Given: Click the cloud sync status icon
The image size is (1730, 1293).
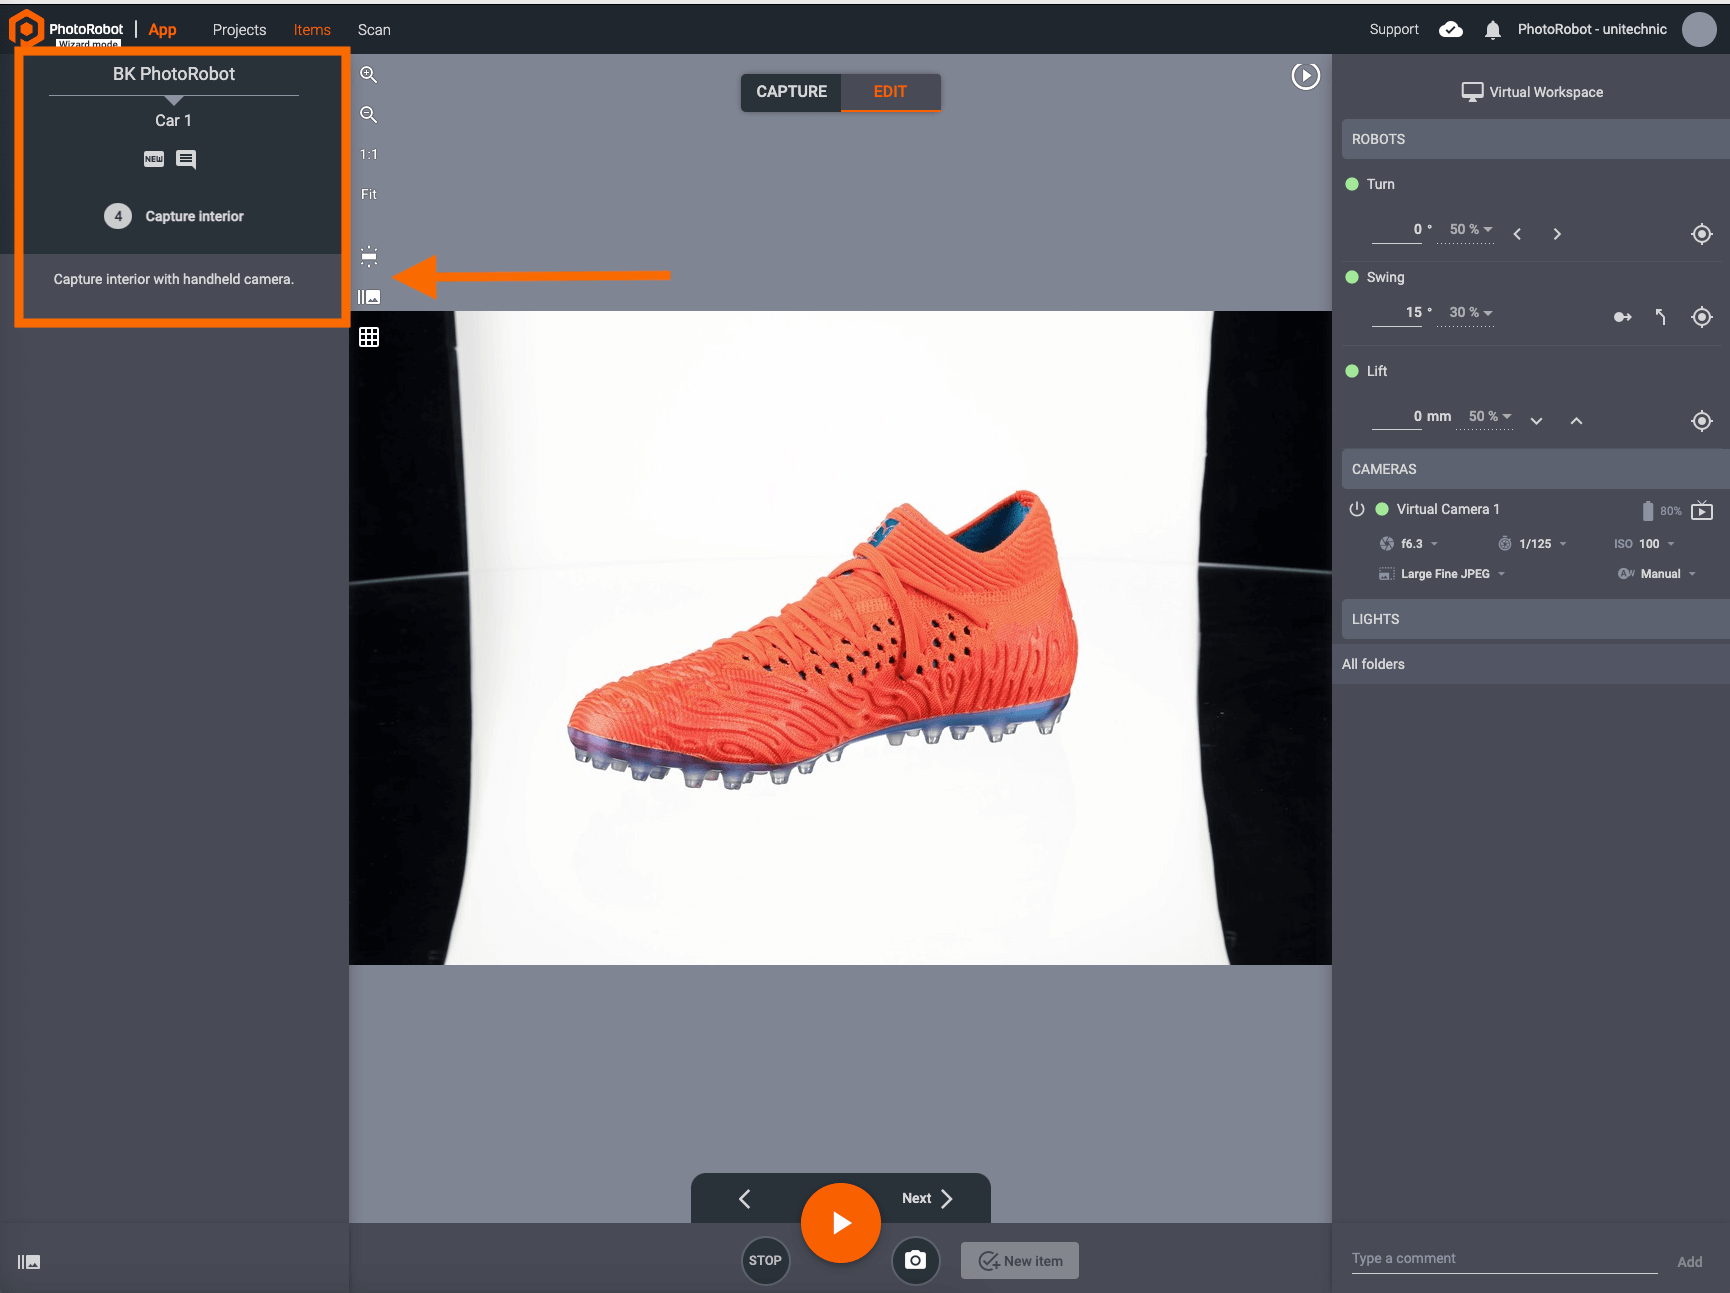Looking at the screenshot, I should point(1450,30).
